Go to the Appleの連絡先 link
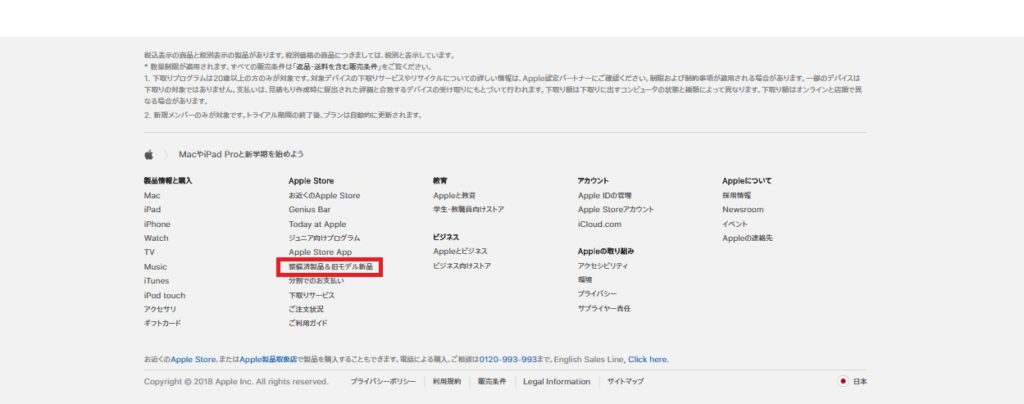The height and width of the screenshot is (404, 1024). click(748, 238)
